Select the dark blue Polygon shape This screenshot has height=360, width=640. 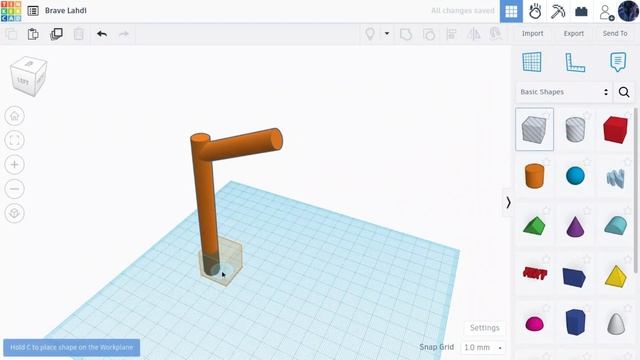click(x=575, y=322)
